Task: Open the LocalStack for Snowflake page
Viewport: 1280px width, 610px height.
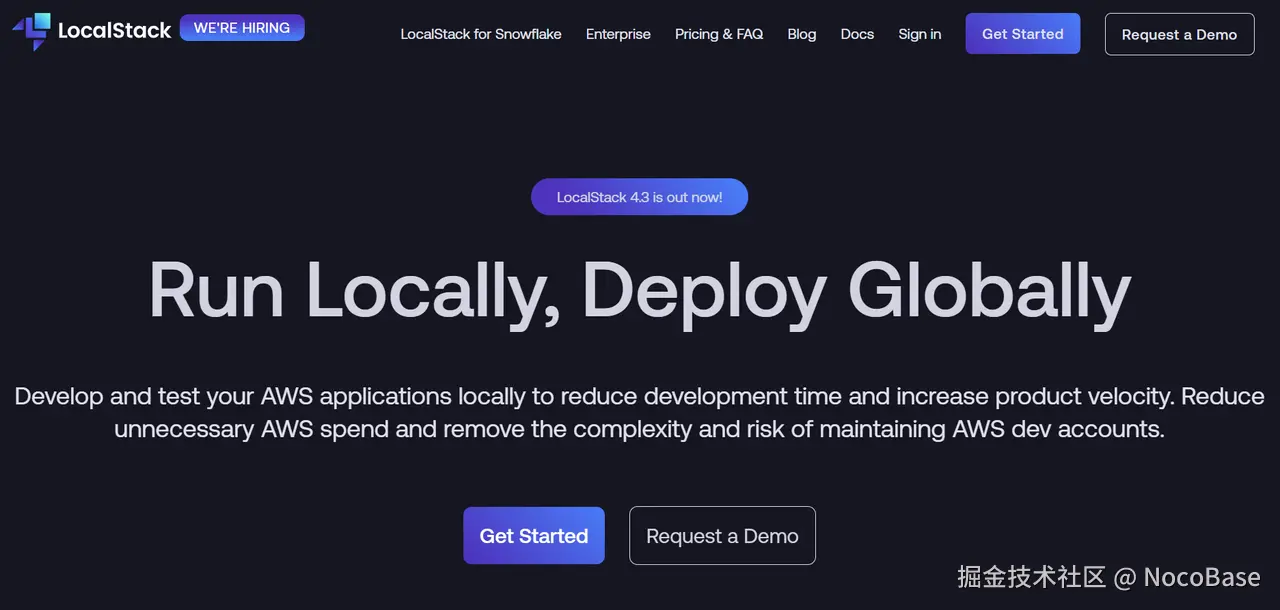Action: [480, 34]
